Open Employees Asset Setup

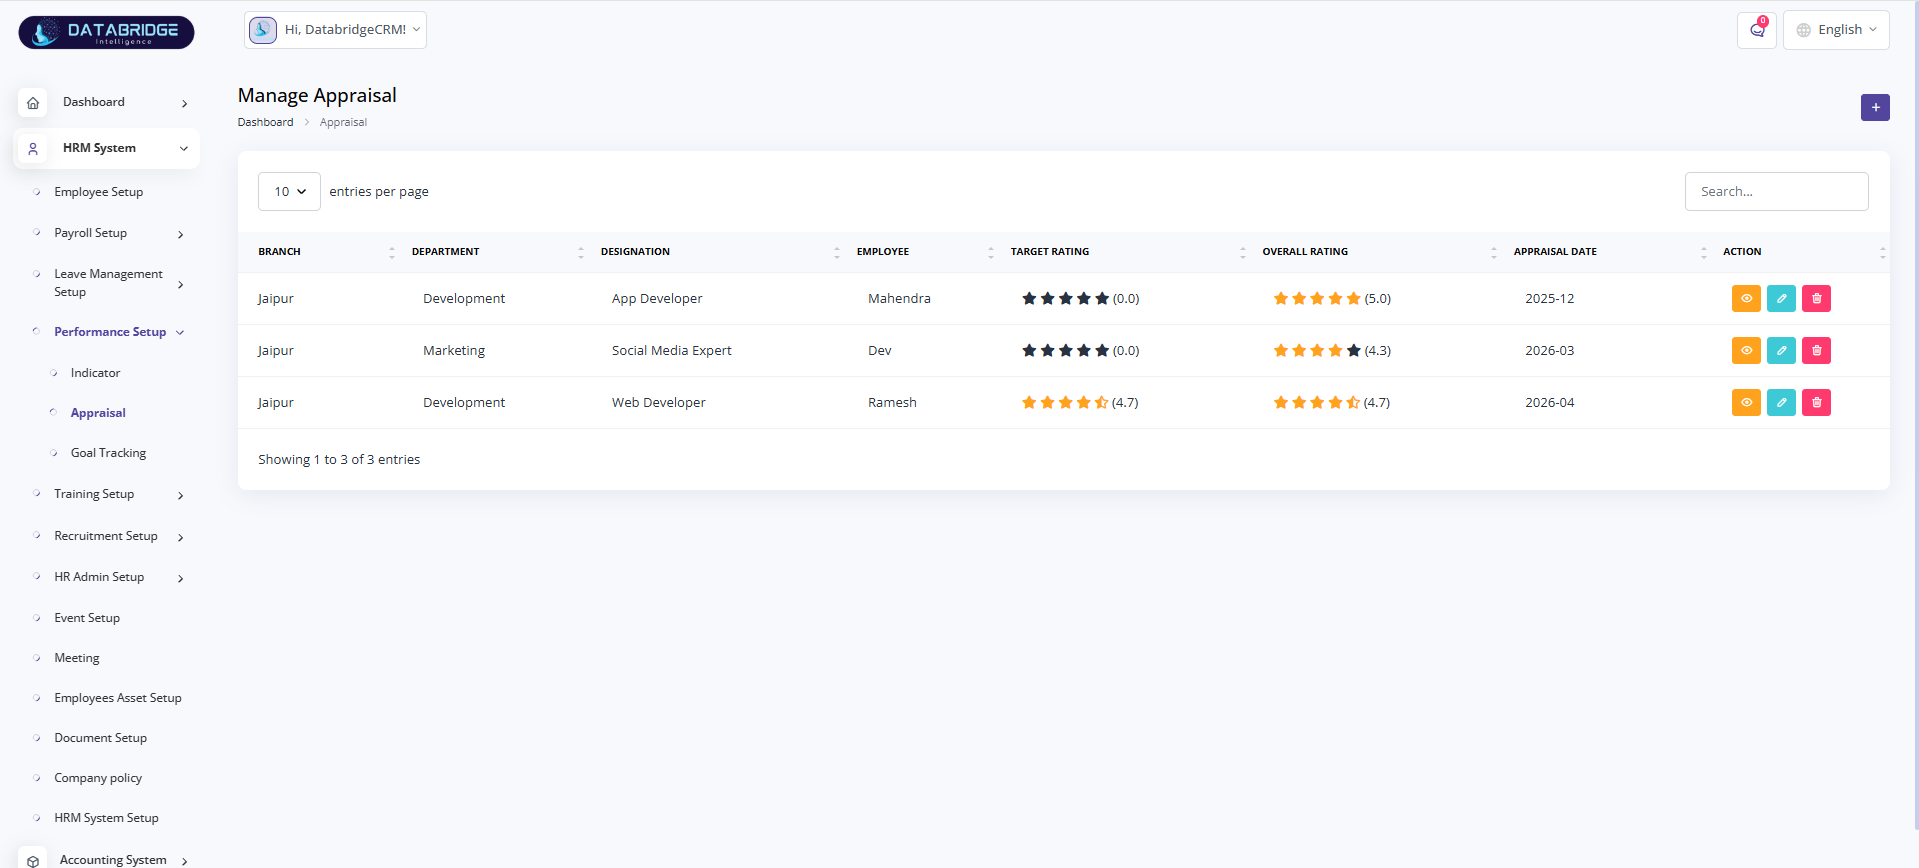tap(118, 698)
